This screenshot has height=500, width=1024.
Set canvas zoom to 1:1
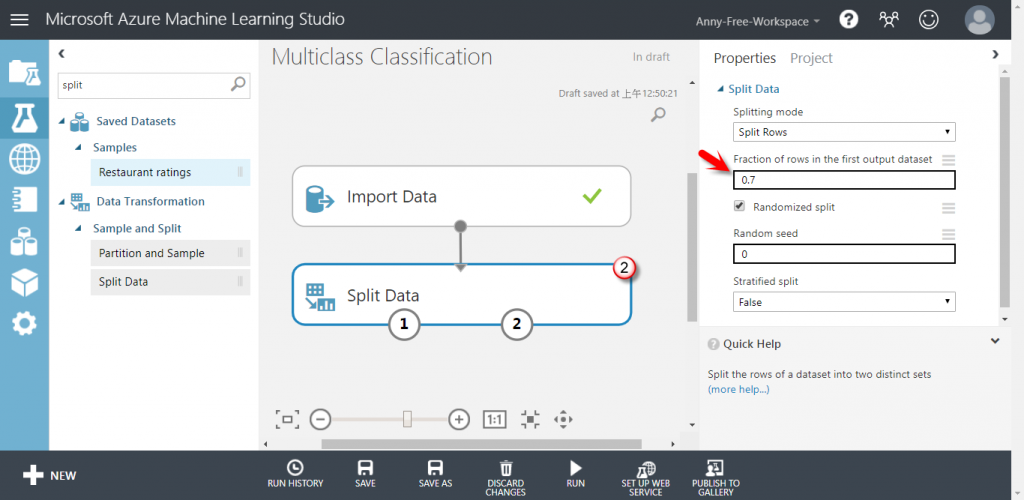coord(494,419)
